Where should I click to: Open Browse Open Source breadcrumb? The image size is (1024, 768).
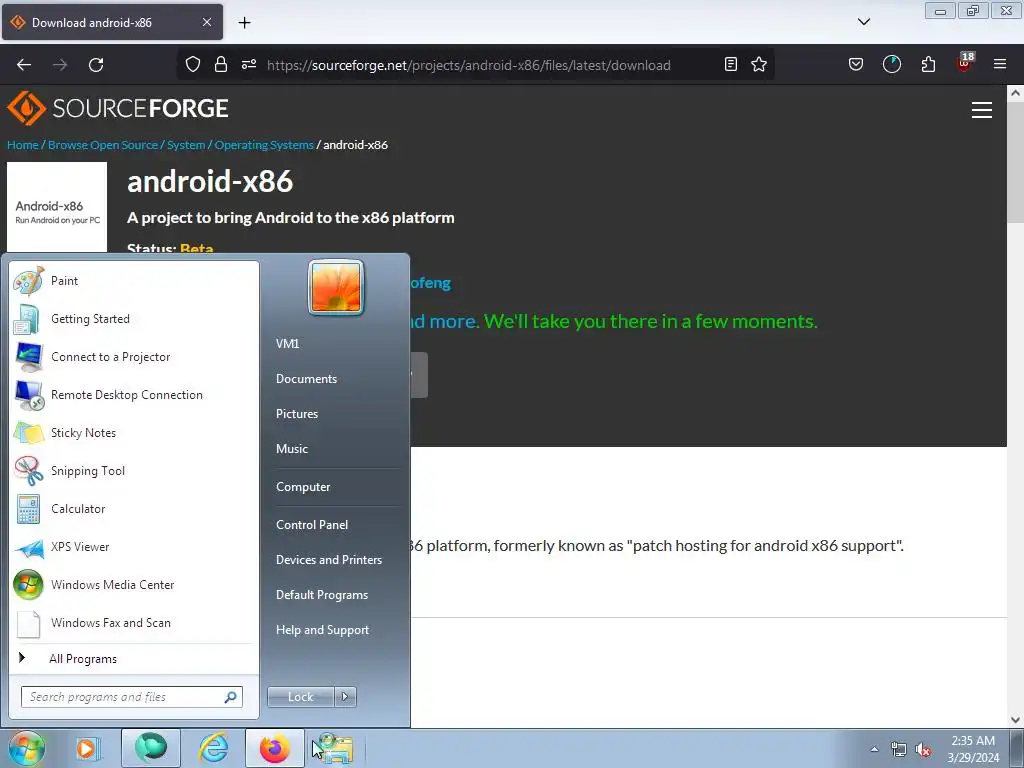point(103,145)
